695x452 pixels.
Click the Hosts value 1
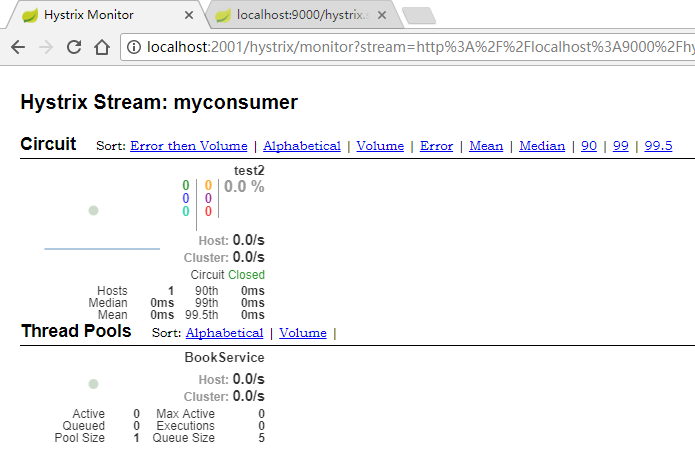point(171,291)
